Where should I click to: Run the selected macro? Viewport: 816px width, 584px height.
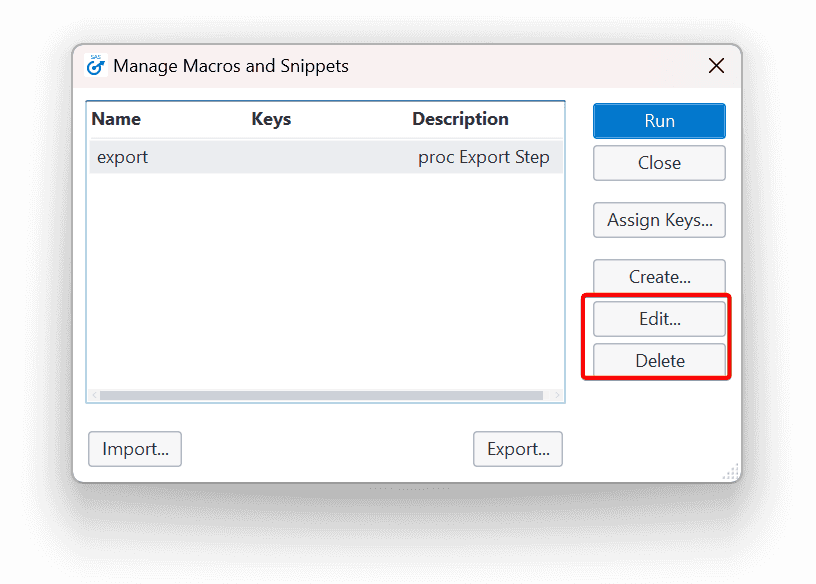(x=659, y=120)
